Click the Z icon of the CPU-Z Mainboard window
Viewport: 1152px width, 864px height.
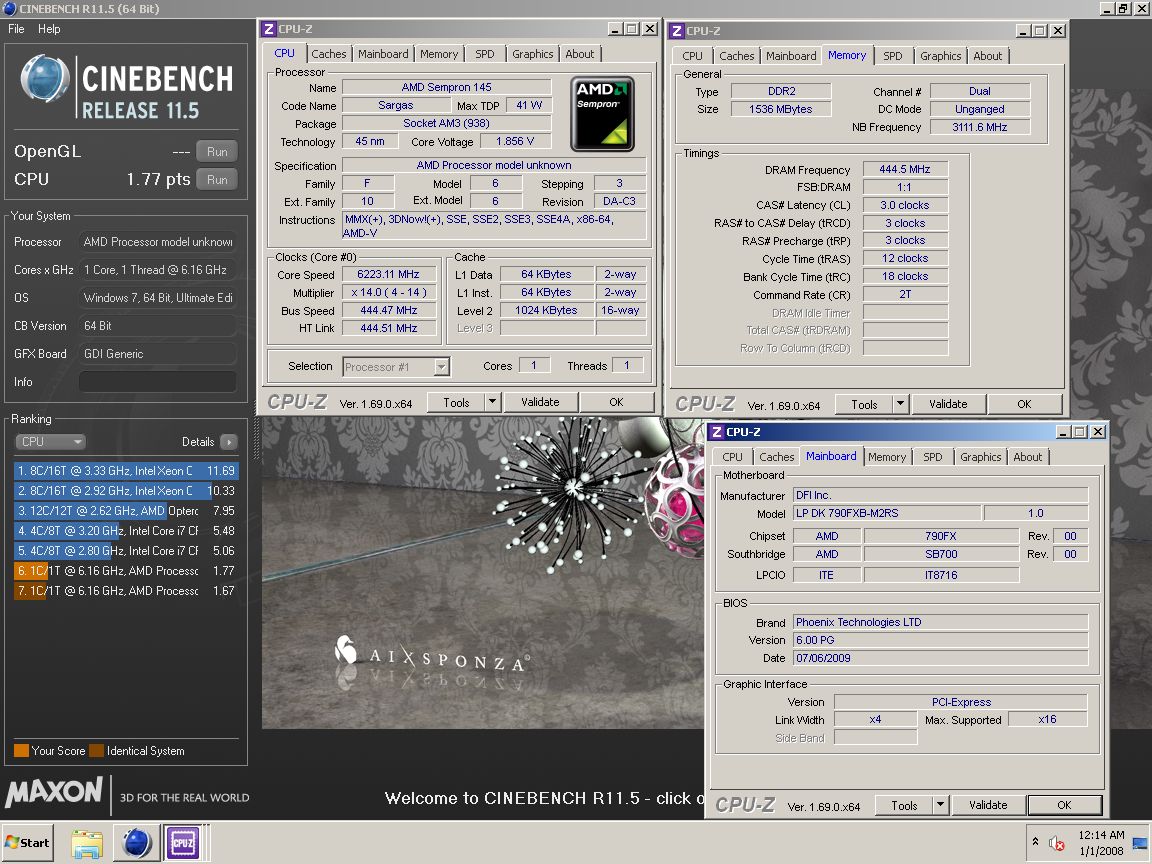[717, 432]
